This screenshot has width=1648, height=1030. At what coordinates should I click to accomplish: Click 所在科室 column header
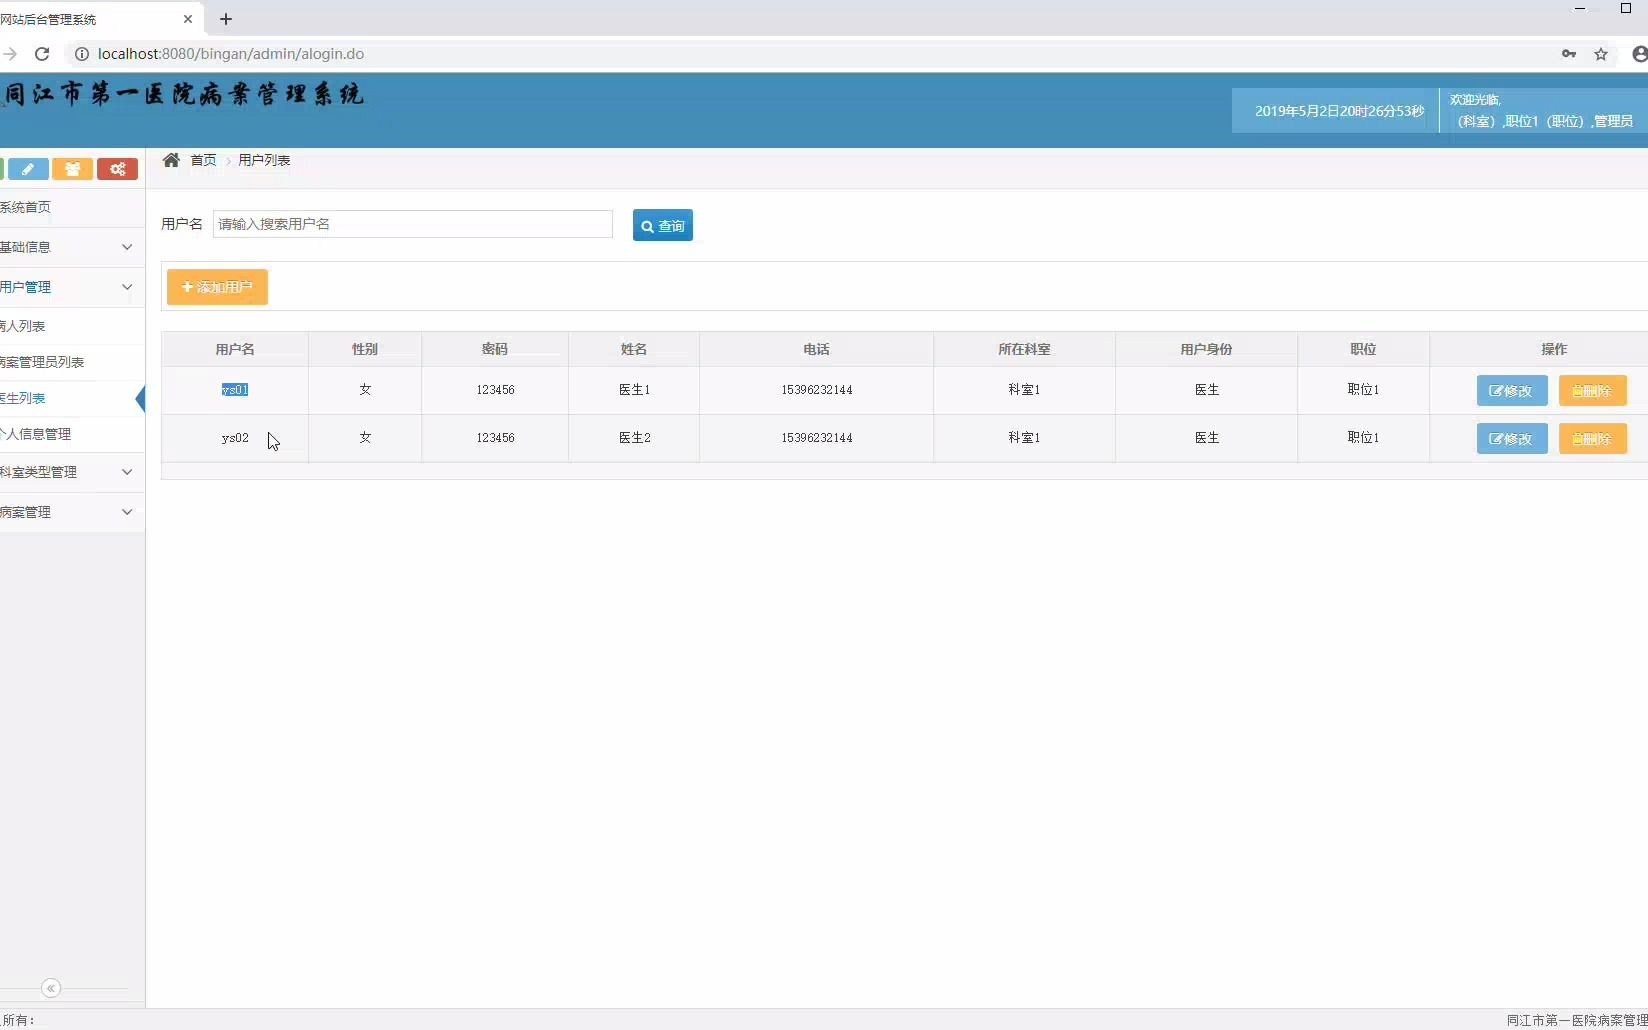click(1024, 349)
